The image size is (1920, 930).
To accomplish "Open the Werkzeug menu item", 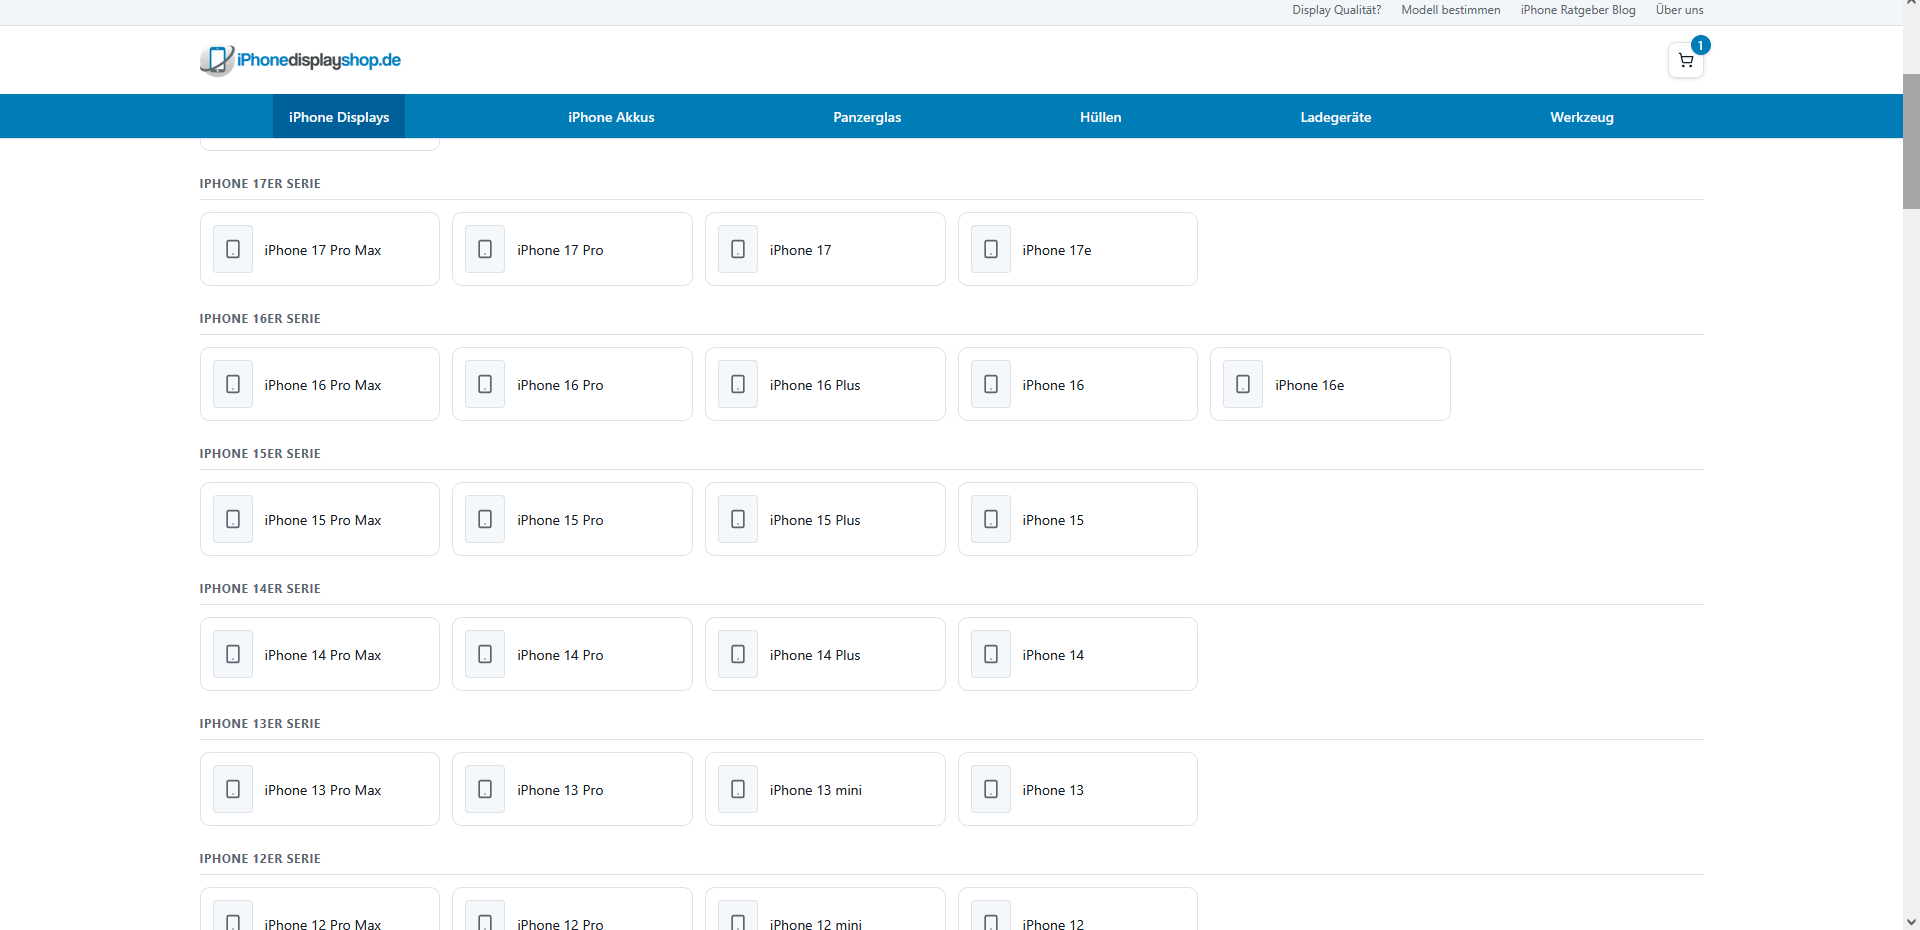I will (1581, 117).
